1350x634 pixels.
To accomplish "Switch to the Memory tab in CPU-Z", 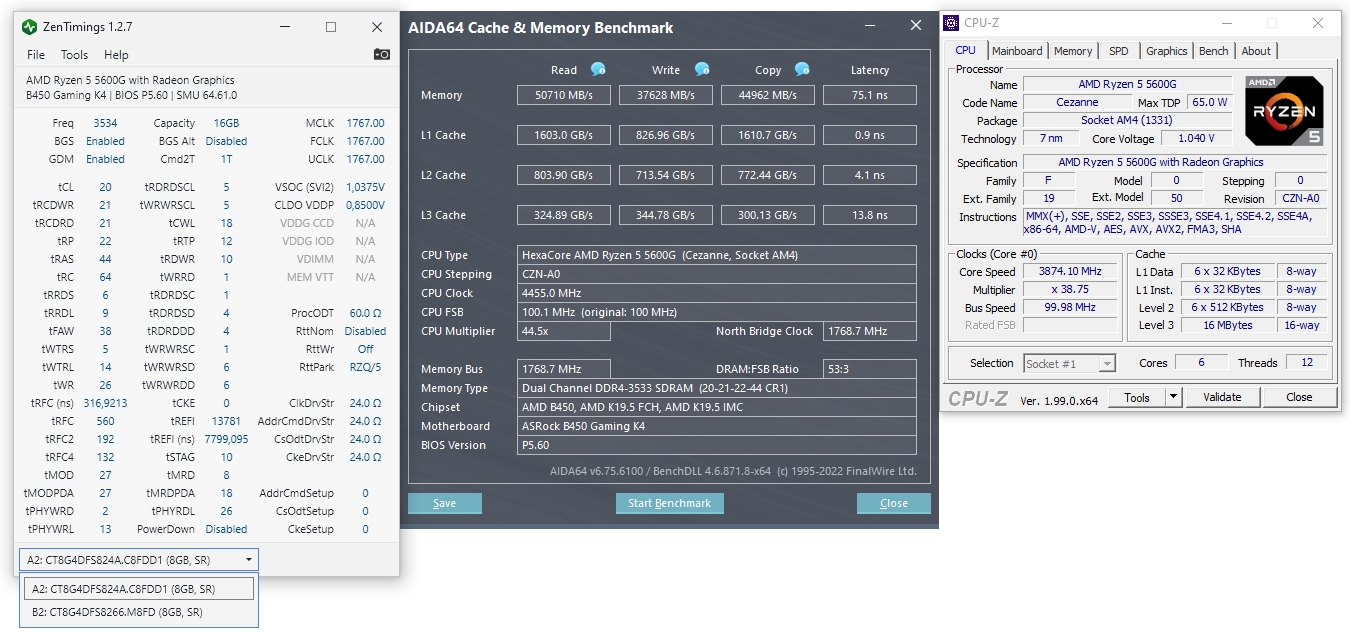I will (1073, 51).
